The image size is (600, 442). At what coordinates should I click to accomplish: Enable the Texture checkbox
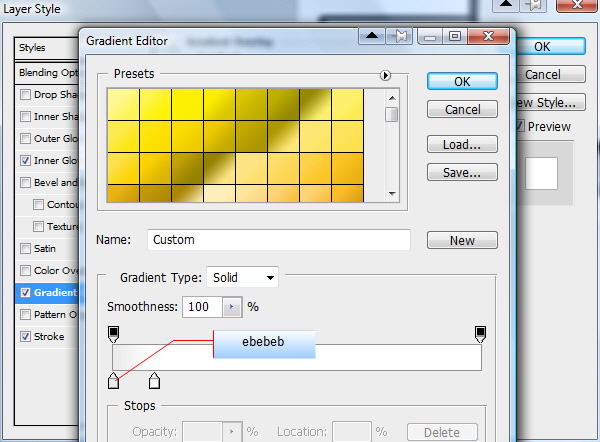[x=38, y=227]
